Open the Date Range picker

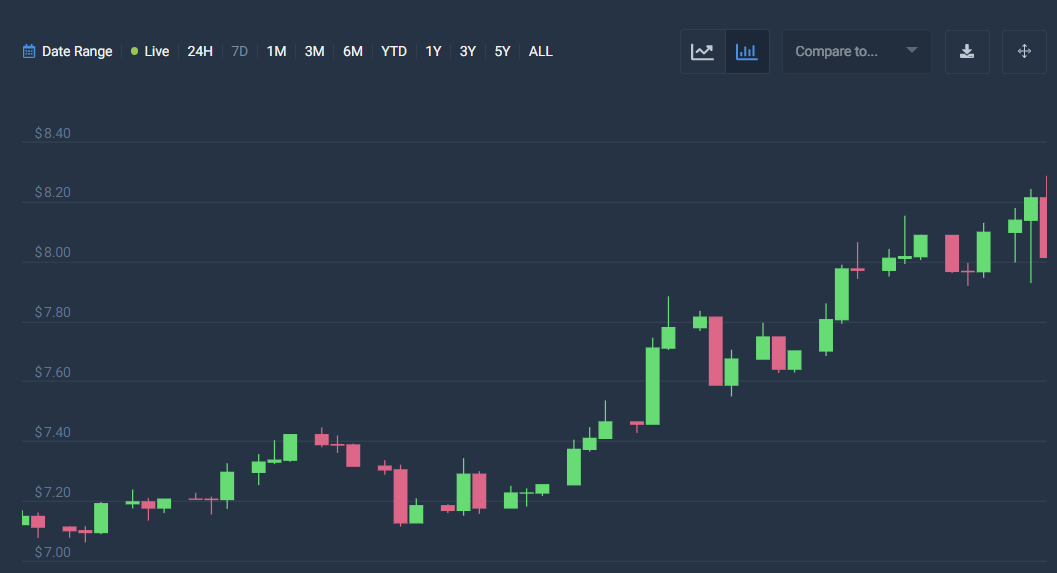(x=76, y=51)
